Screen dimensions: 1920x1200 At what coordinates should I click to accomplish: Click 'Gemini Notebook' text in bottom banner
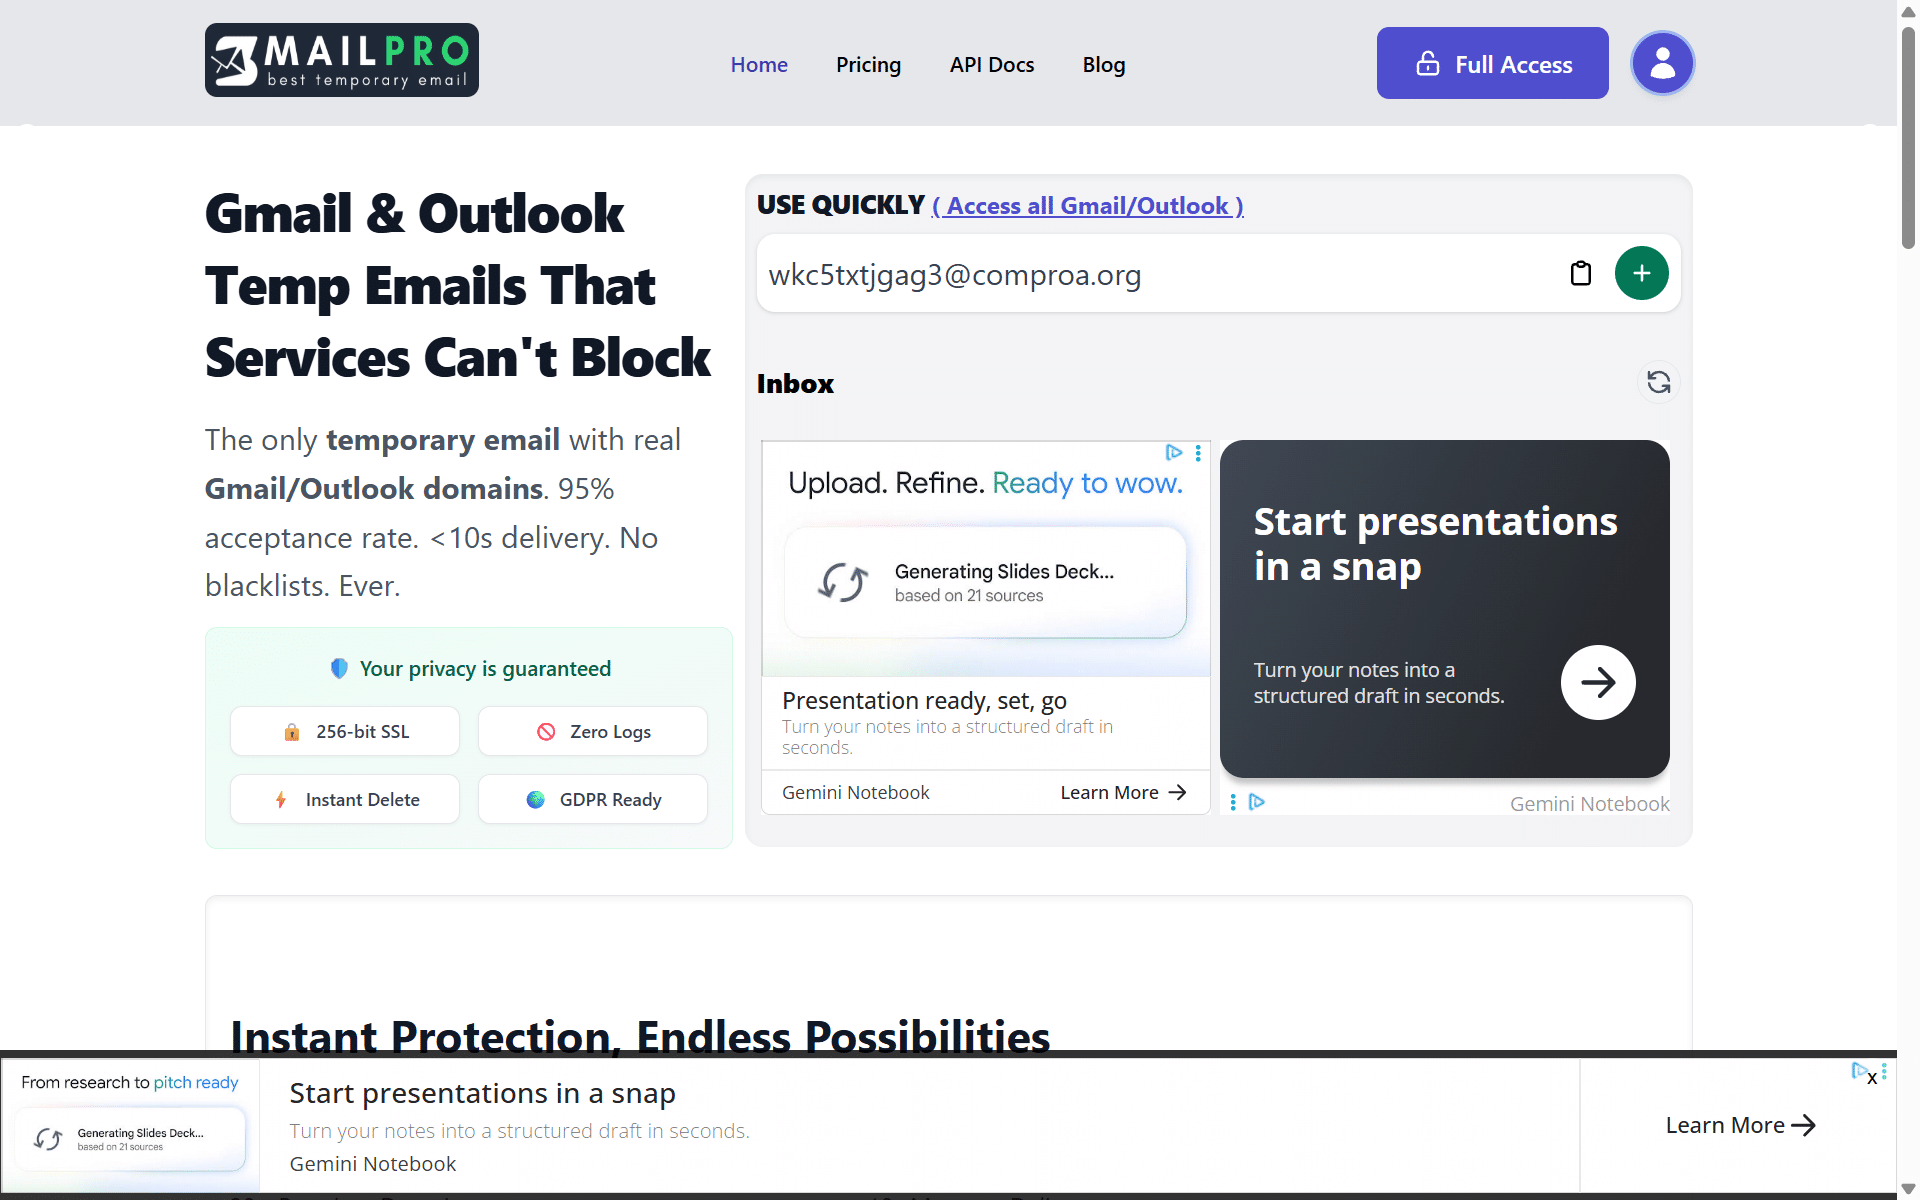(x=372, y=1164)
